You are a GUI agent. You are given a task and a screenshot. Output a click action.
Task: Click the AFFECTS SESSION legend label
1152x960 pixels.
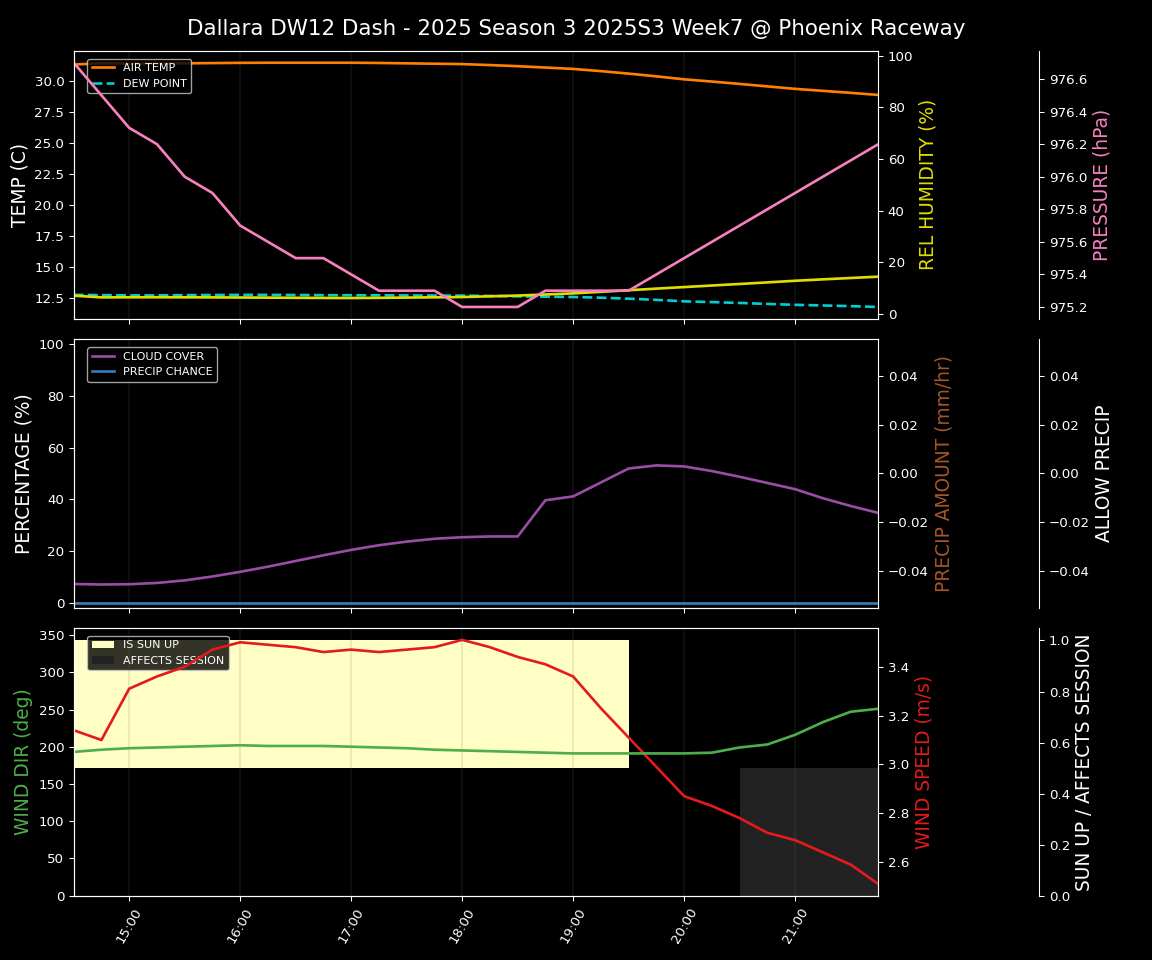coord(173,660)
